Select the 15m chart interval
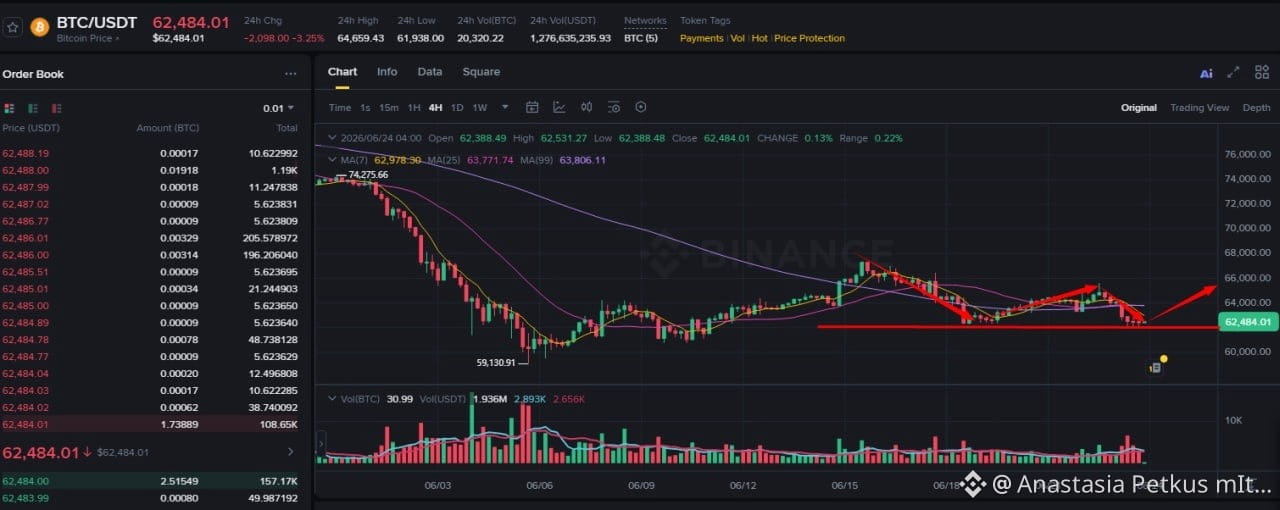The width and height of the screenshot is (1280, 510). (x=389, y=108)
